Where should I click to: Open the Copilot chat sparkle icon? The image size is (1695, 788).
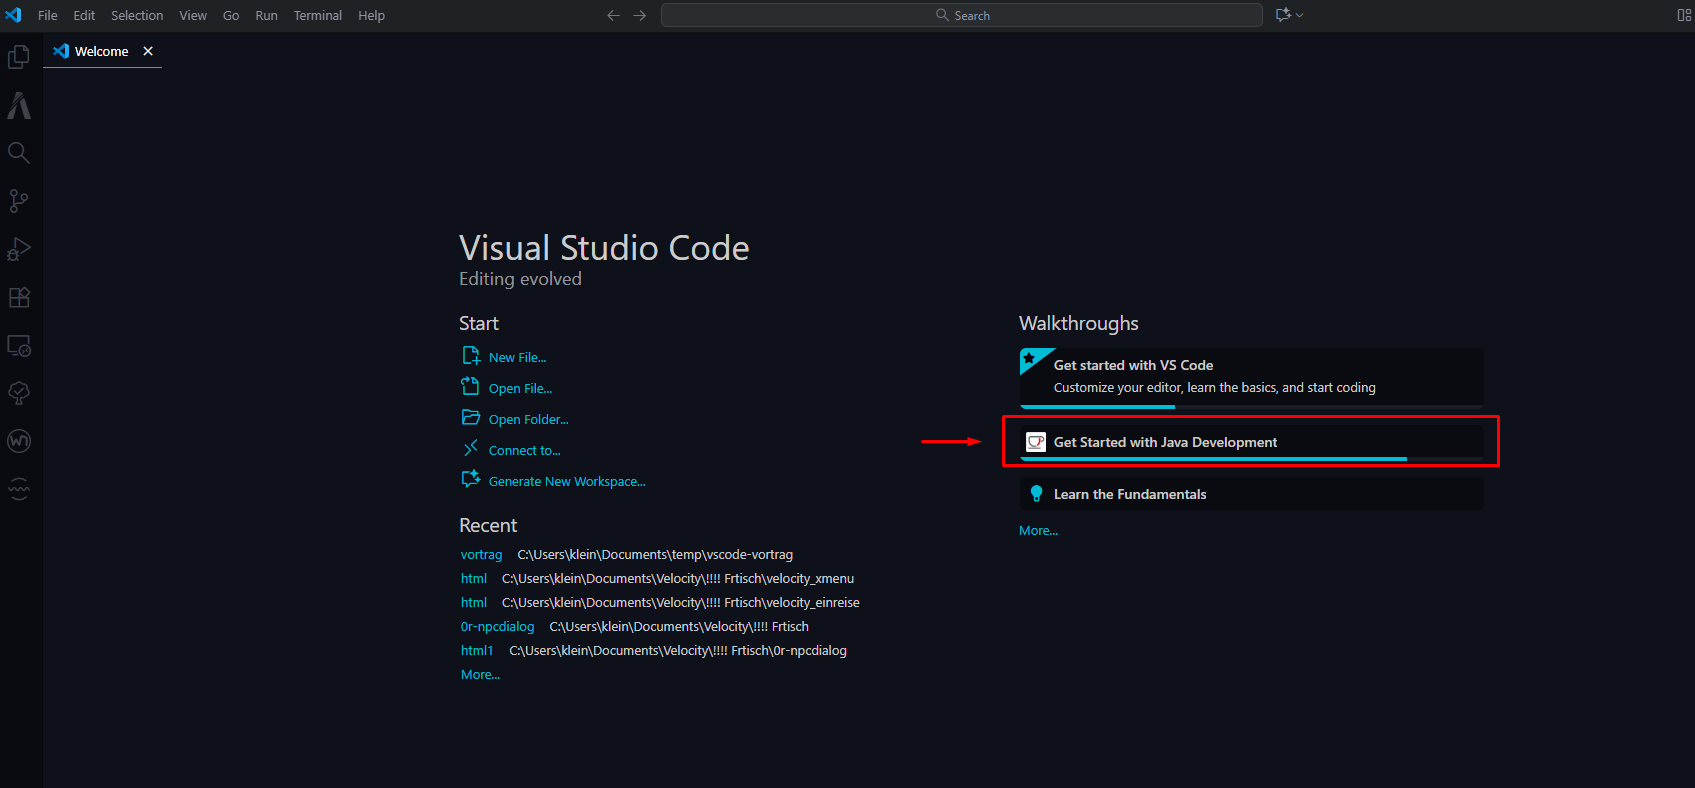[1283, 15]
